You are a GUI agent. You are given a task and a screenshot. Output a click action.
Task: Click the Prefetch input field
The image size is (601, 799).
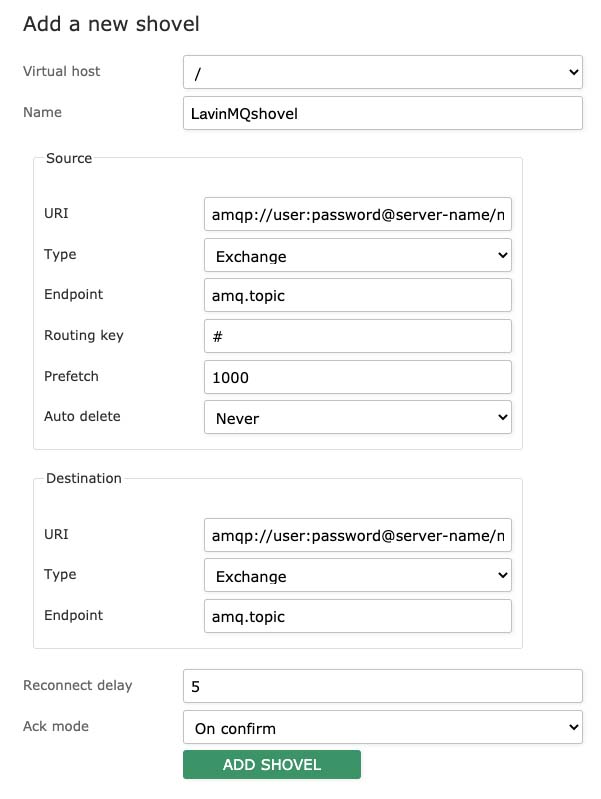(x=357, y=377)
